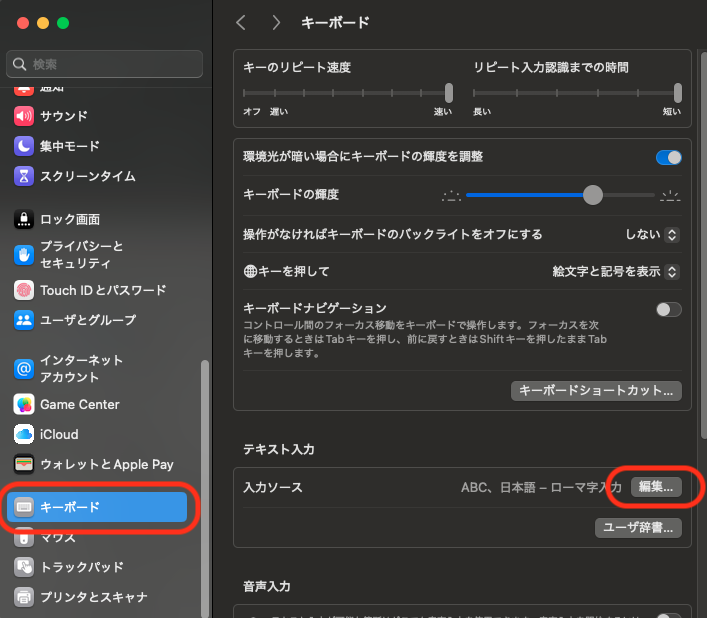
Task: Open the インターネットアカウント @ icon
Action: (24, 369)
